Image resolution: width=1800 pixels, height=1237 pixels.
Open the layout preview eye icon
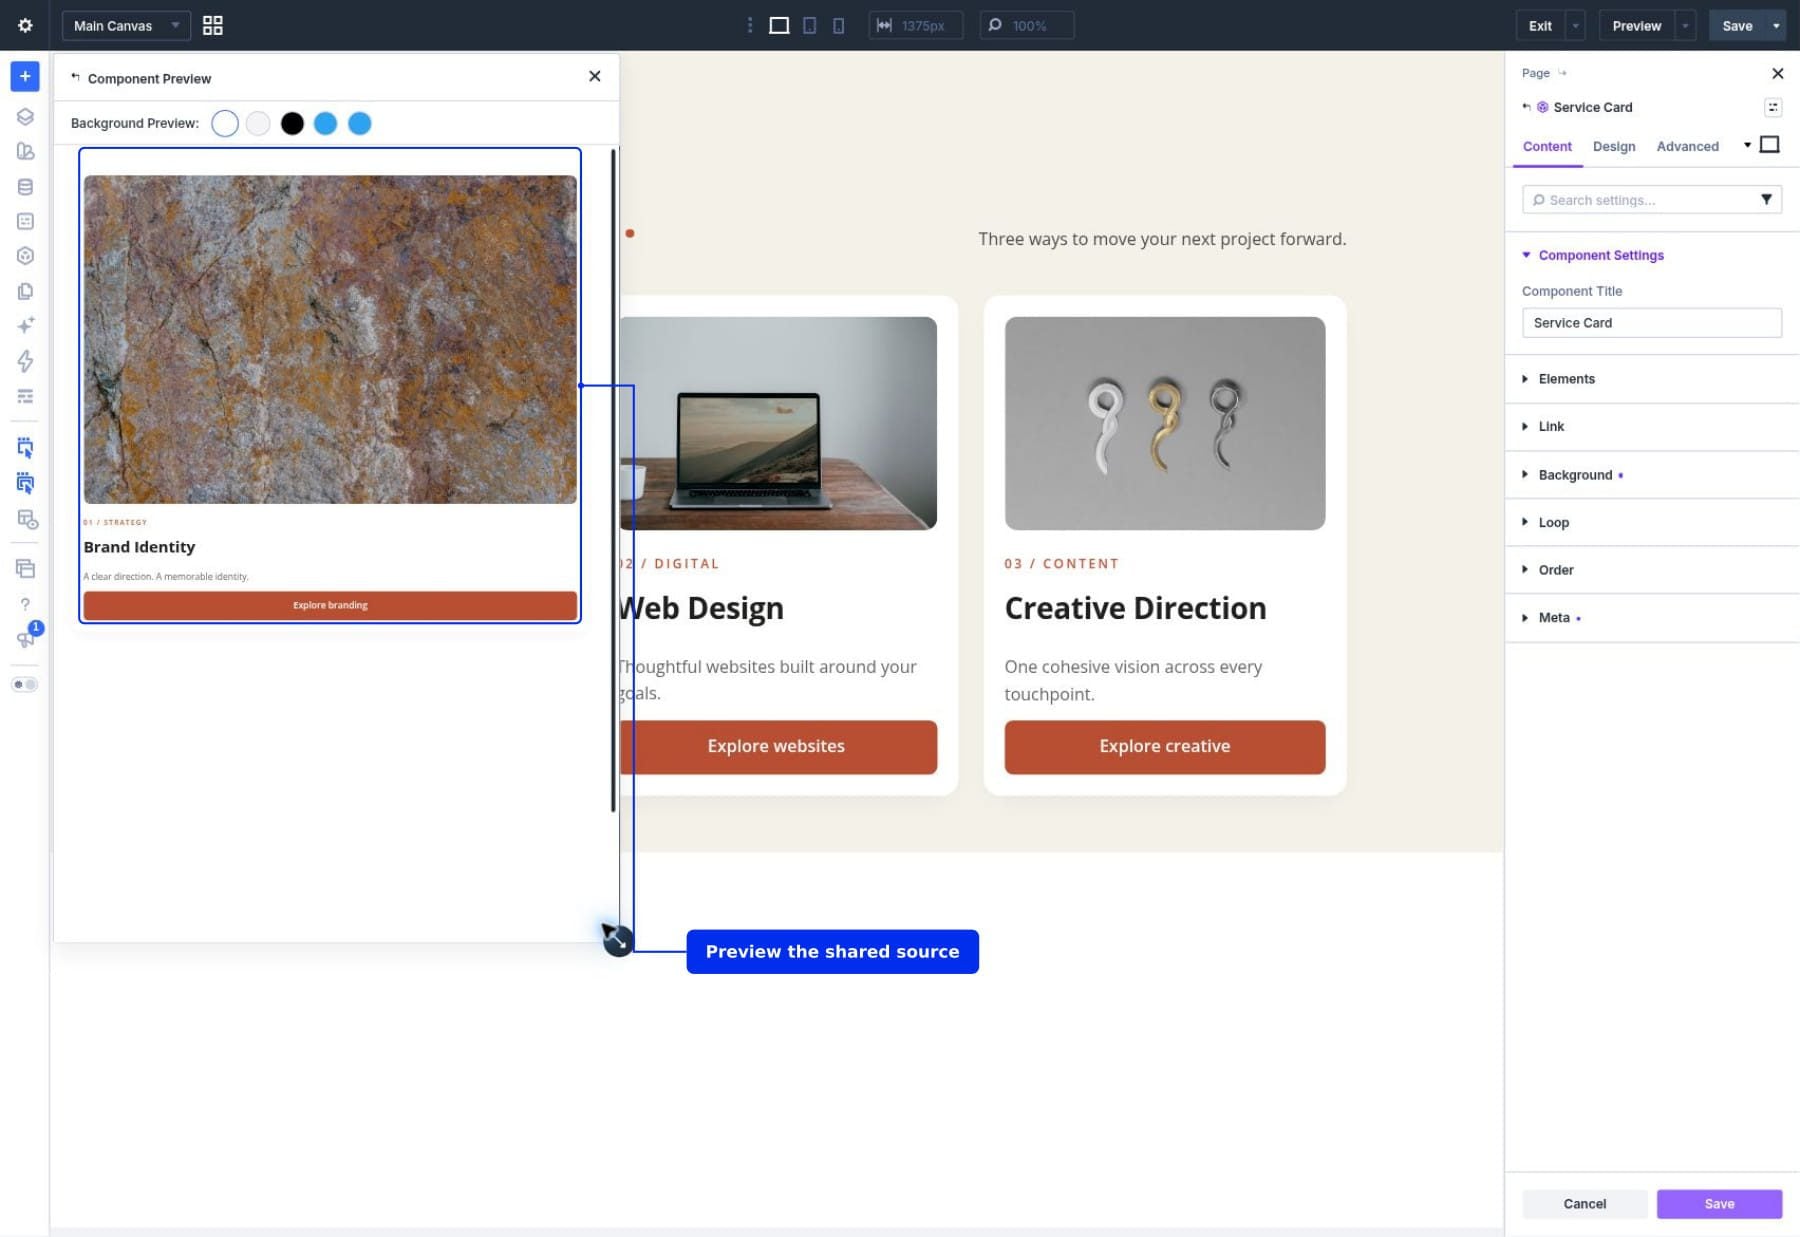[27, 519]
